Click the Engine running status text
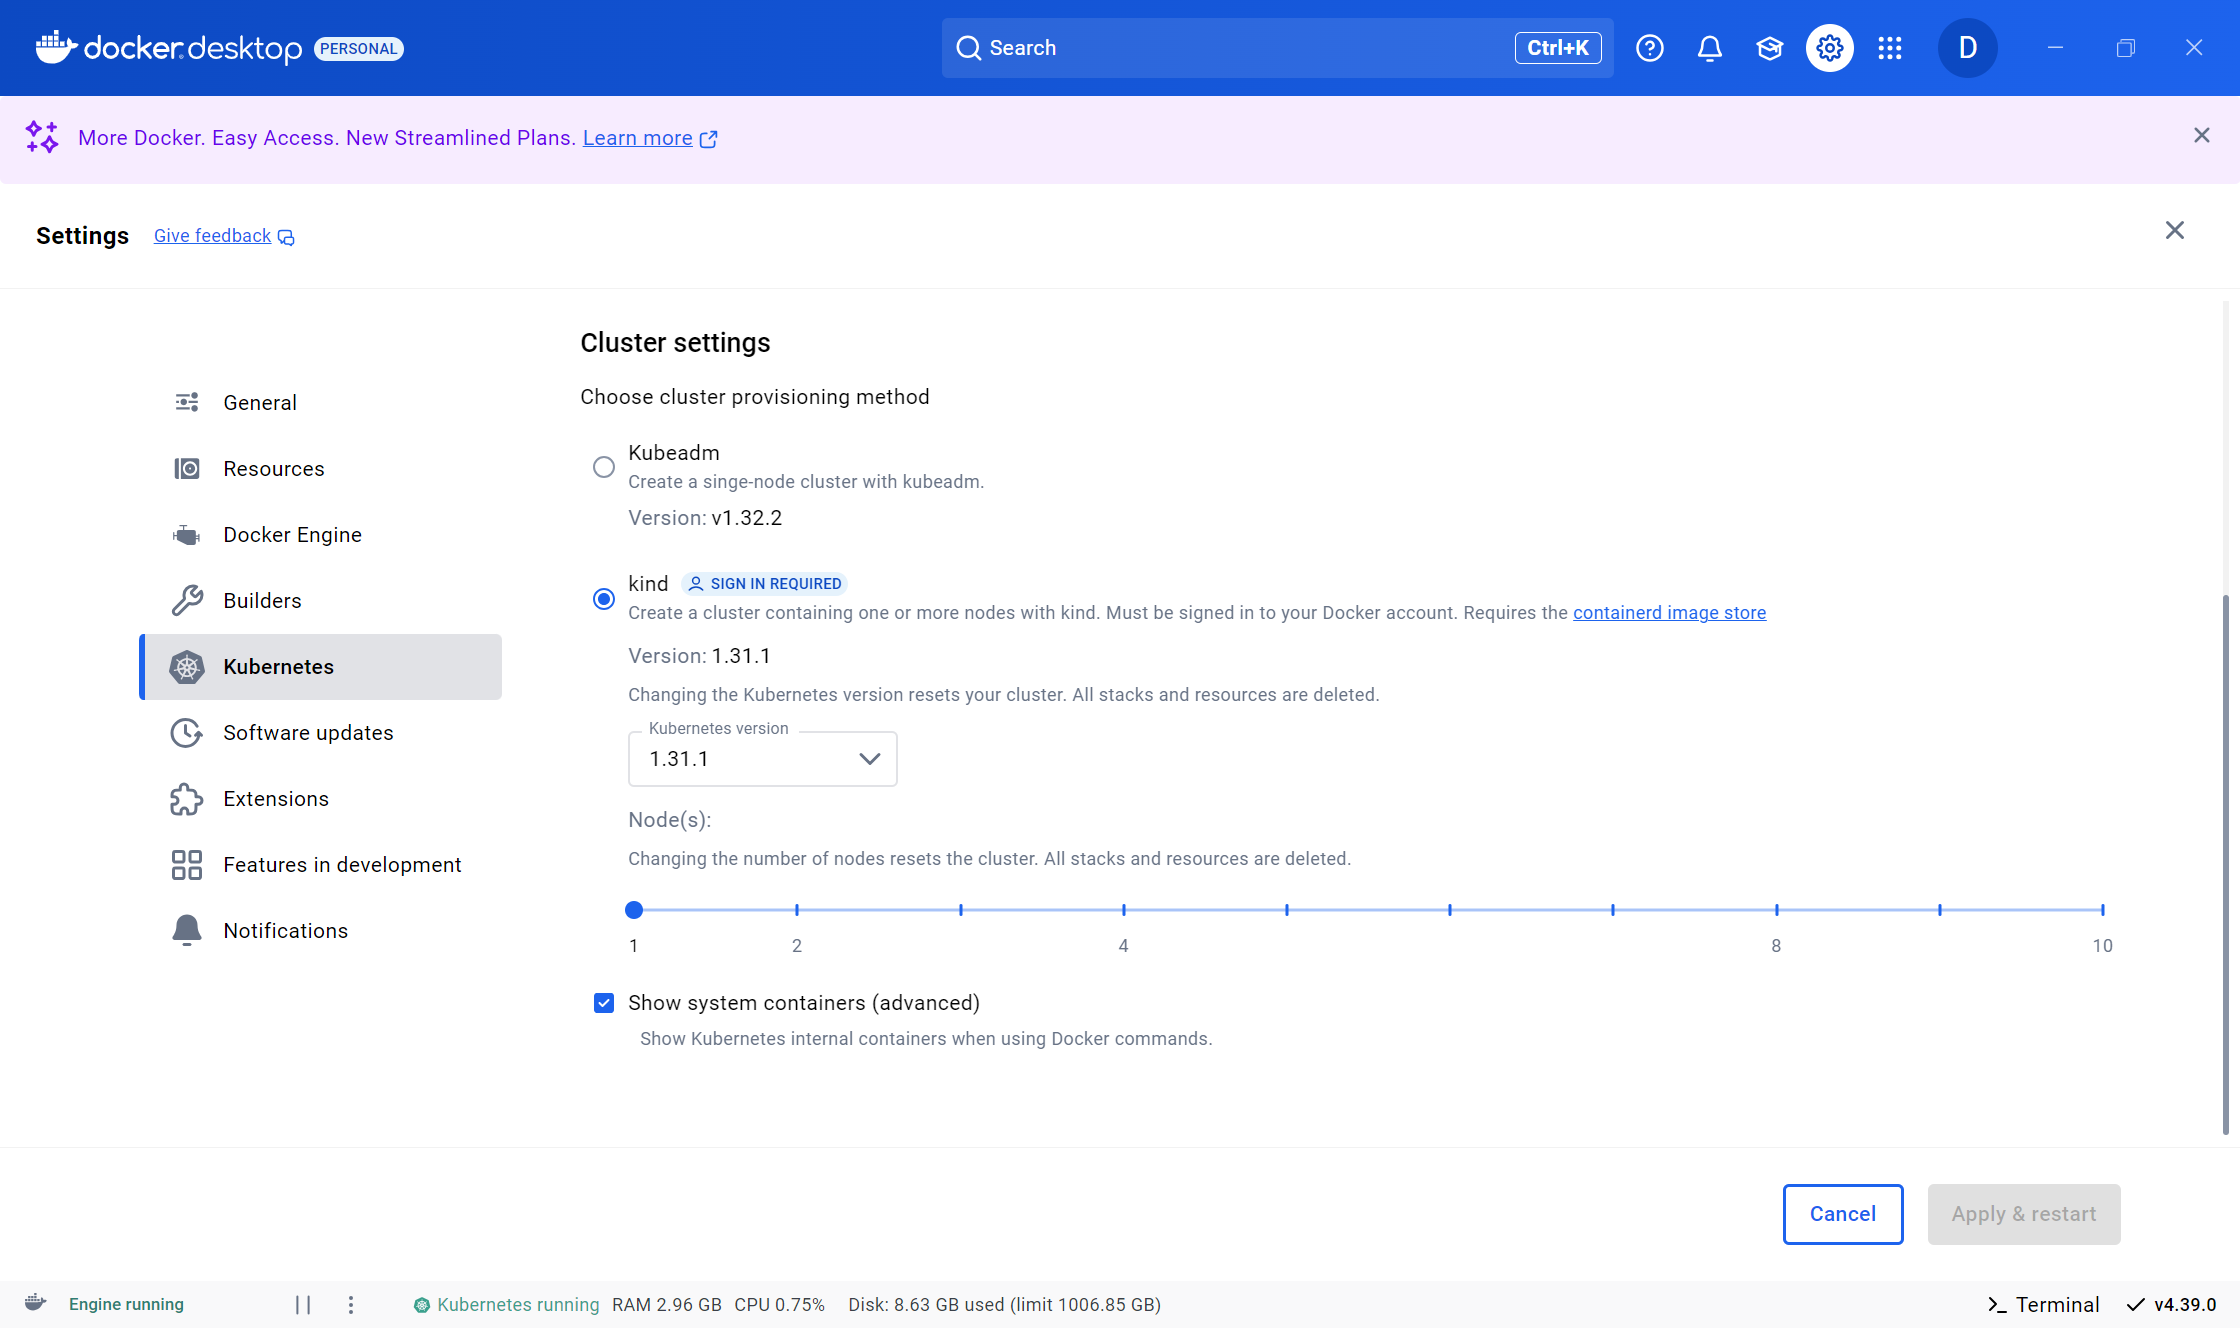2240x1328 pixels. coord(126,1304)
